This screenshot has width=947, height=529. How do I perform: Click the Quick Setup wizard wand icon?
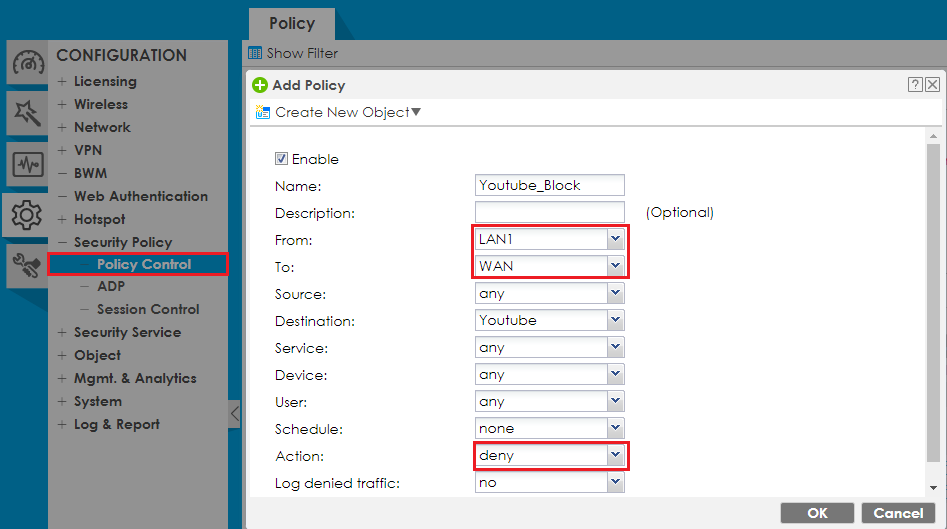pyautogui.click(x=27, y=113)
